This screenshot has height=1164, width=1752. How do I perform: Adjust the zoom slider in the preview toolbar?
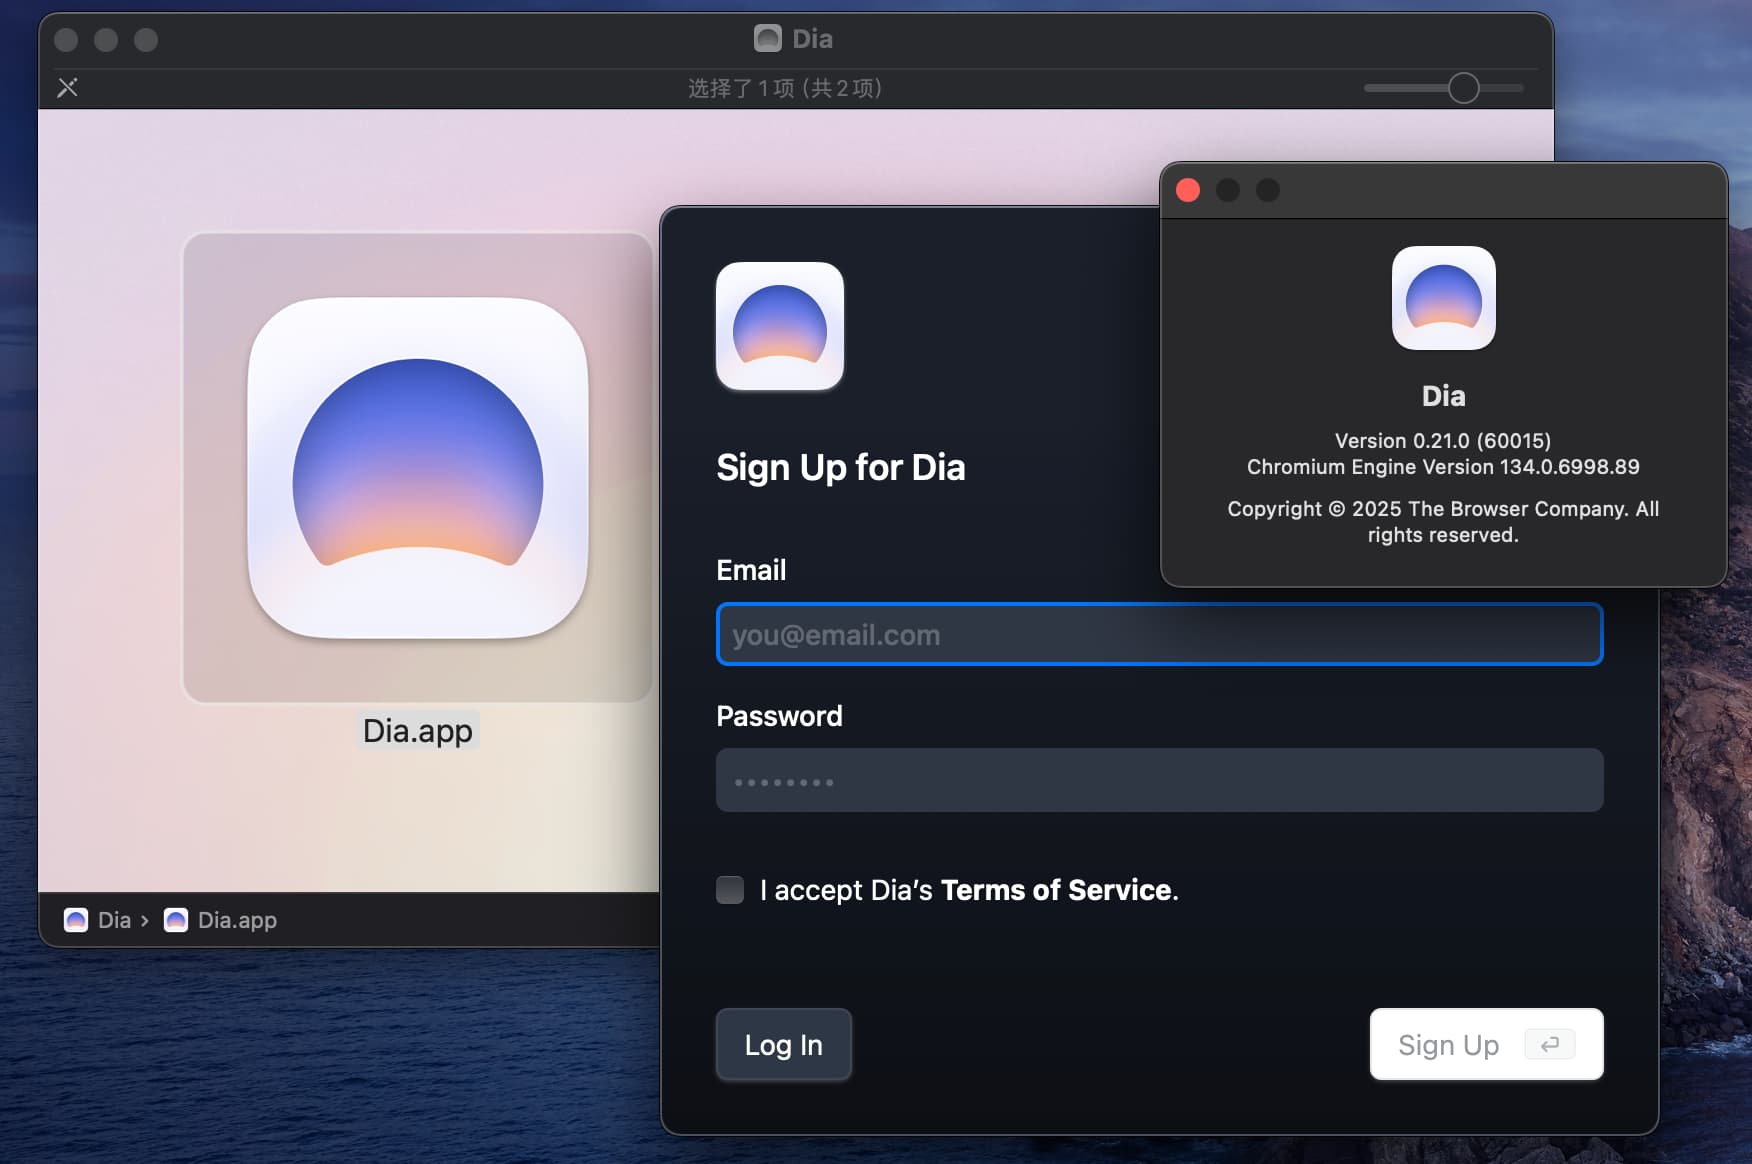coord(1463,88)
